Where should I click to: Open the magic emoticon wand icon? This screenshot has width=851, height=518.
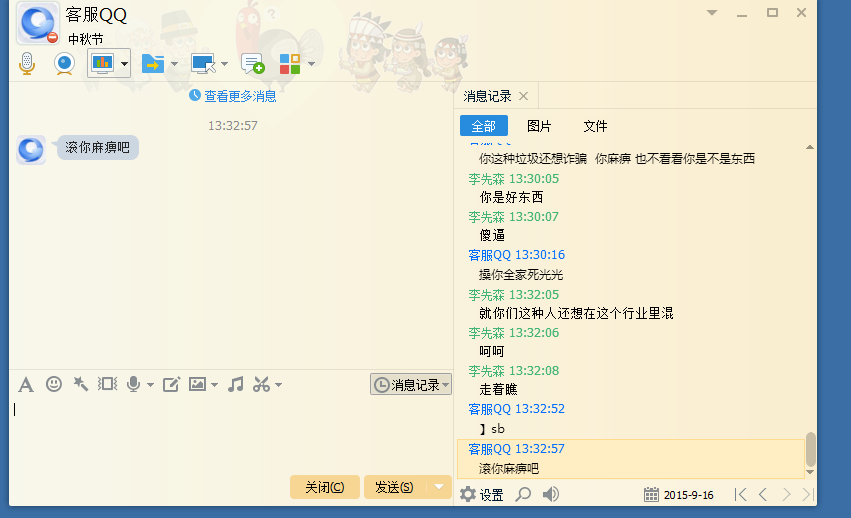[x=81, y=384]
